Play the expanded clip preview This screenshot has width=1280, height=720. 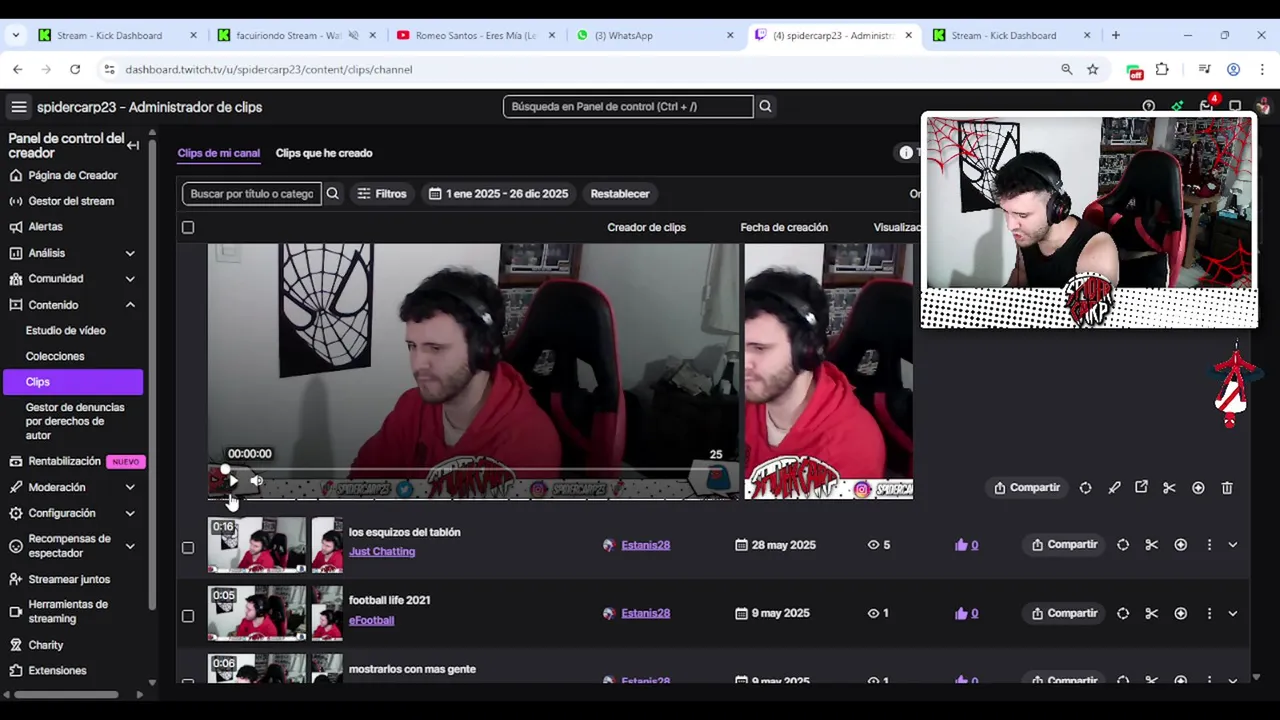coord(232,481)
